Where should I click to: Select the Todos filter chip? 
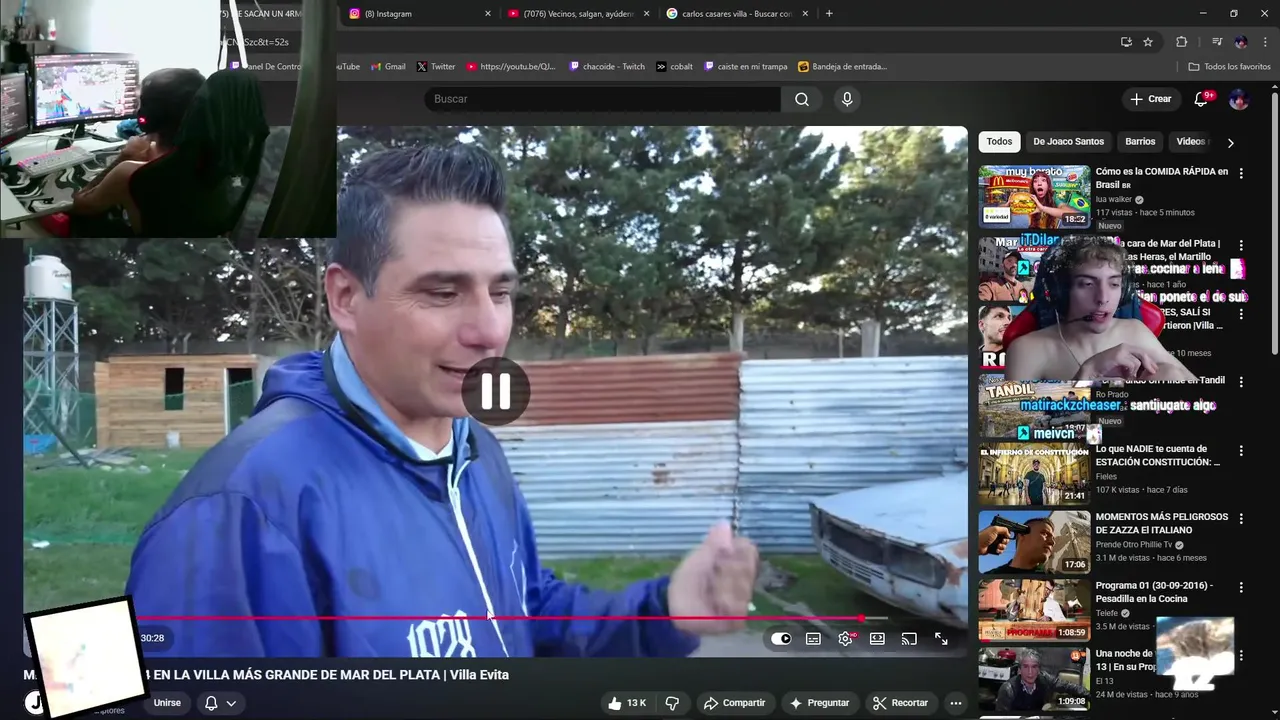point(999,141)
